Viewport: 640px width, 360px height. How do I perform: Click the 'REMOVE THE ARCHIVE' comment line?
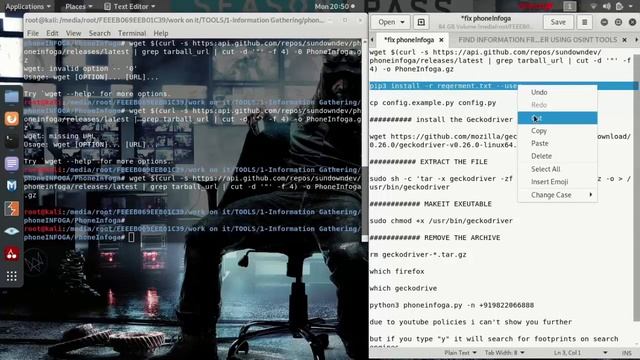(x=435, y=238)
